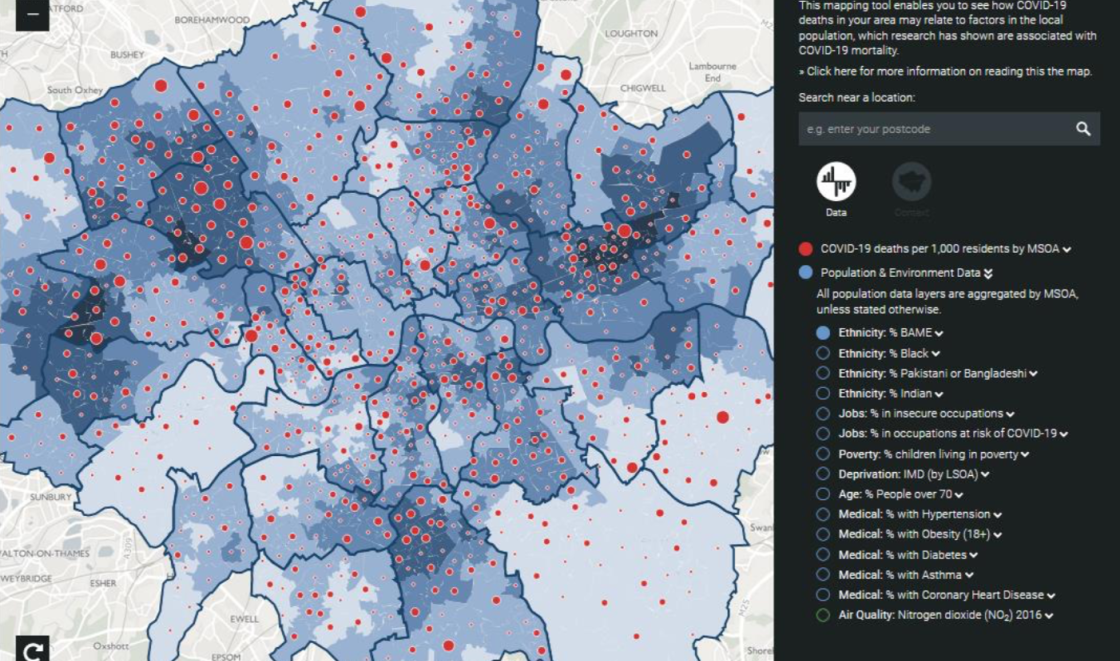This screenshot has width=1120, height=661.
Task: Expand the Ethnicity % BAME chevron
Action: click(x=940, y=334)
